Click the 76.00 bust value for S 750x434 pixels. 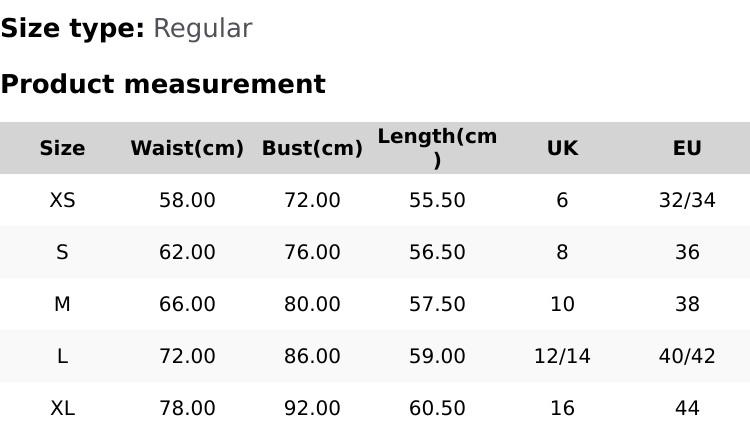point(312,252)
